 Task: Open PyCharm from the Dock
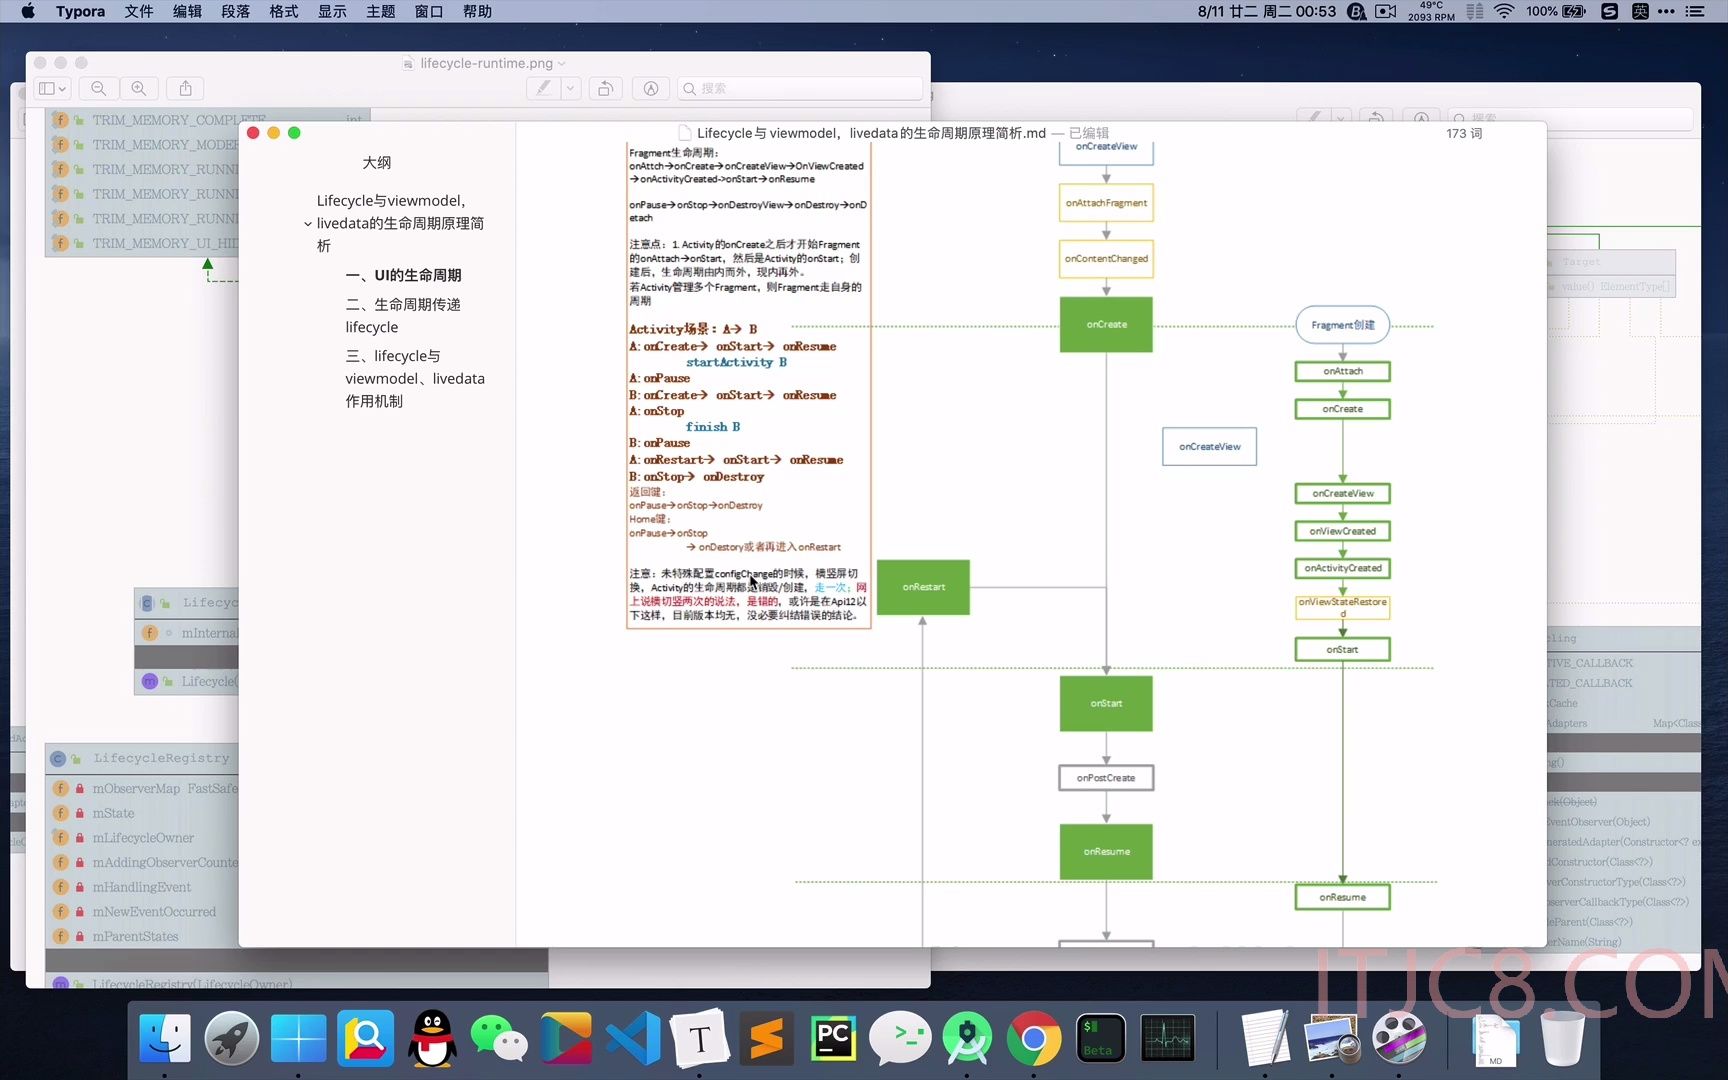point(833,1039)
